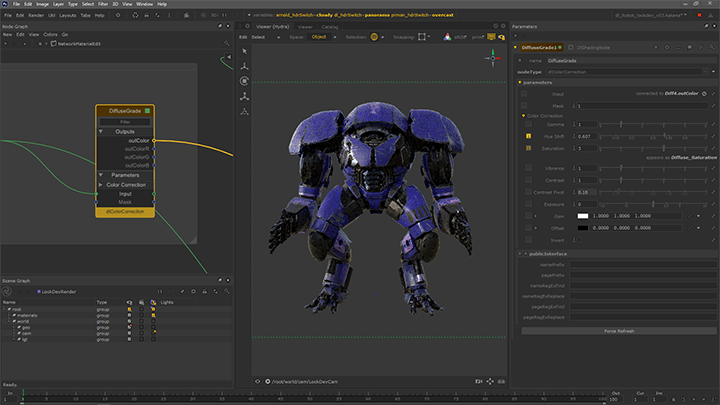Click the viewer axis orientation gizmo

coord(494,57)
